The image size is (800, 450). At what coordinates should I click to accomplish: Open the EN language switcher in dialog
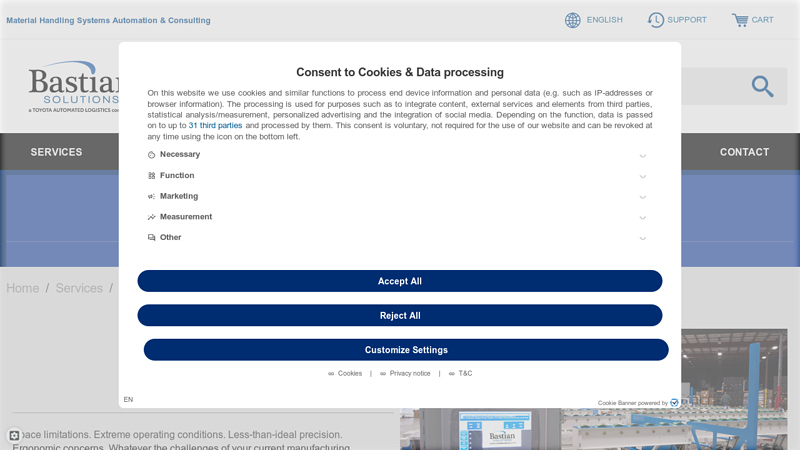click(x=128, y=399)
